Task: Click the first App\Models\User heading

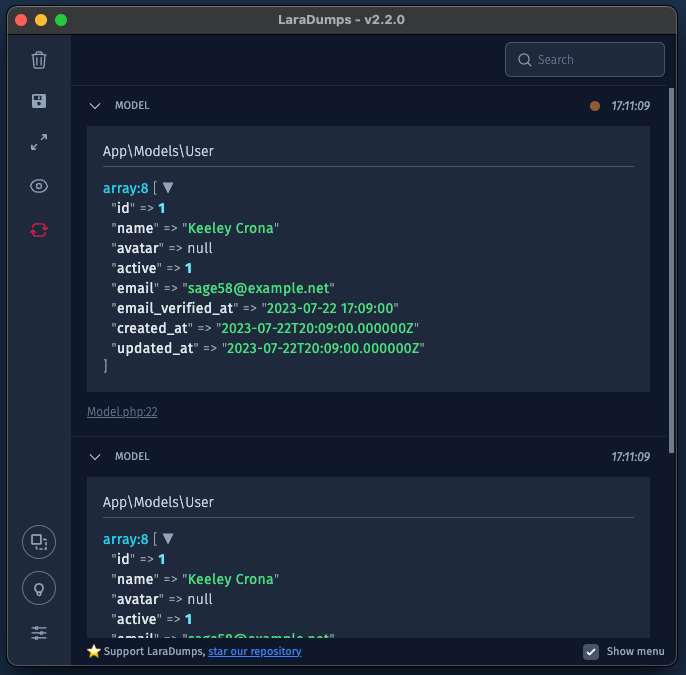Action: [x=158, y=151]
